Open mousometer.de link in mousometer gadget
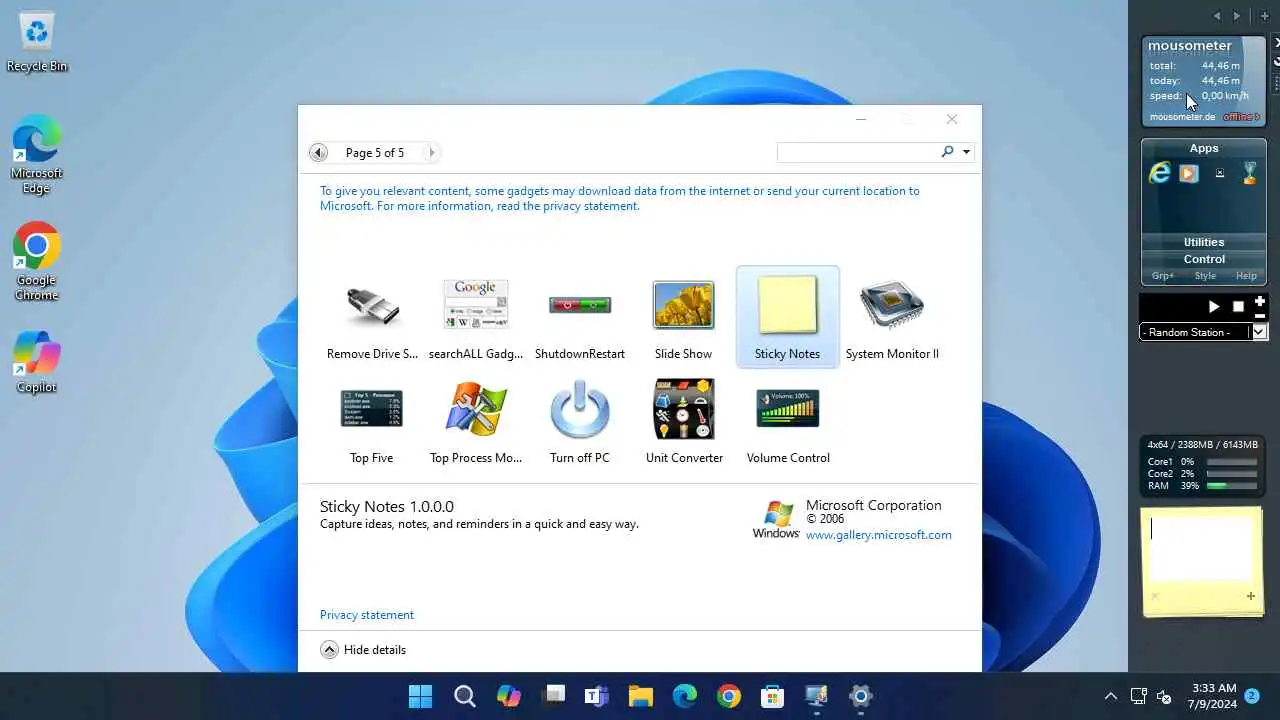This screenshot has width=1280, height=720. click(1182, 117)
